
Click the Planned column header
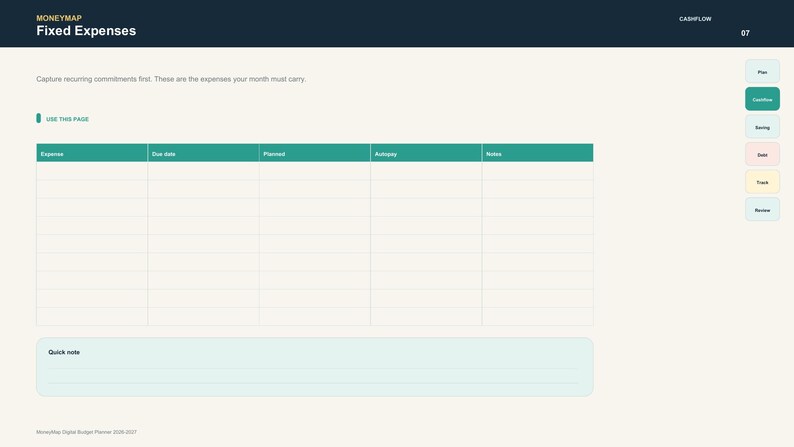point(315,153)
